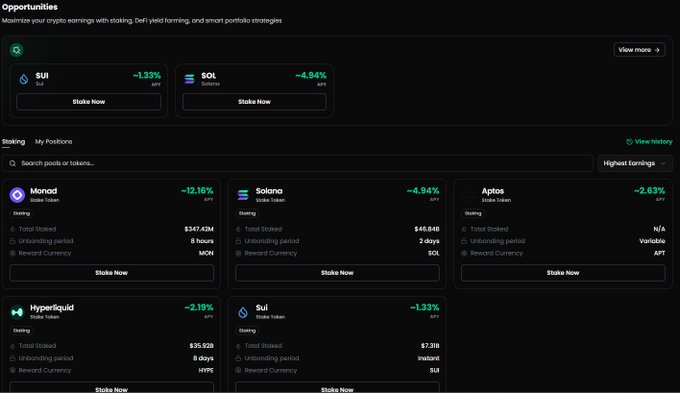Click the APT reward currency value

[659, 253]
